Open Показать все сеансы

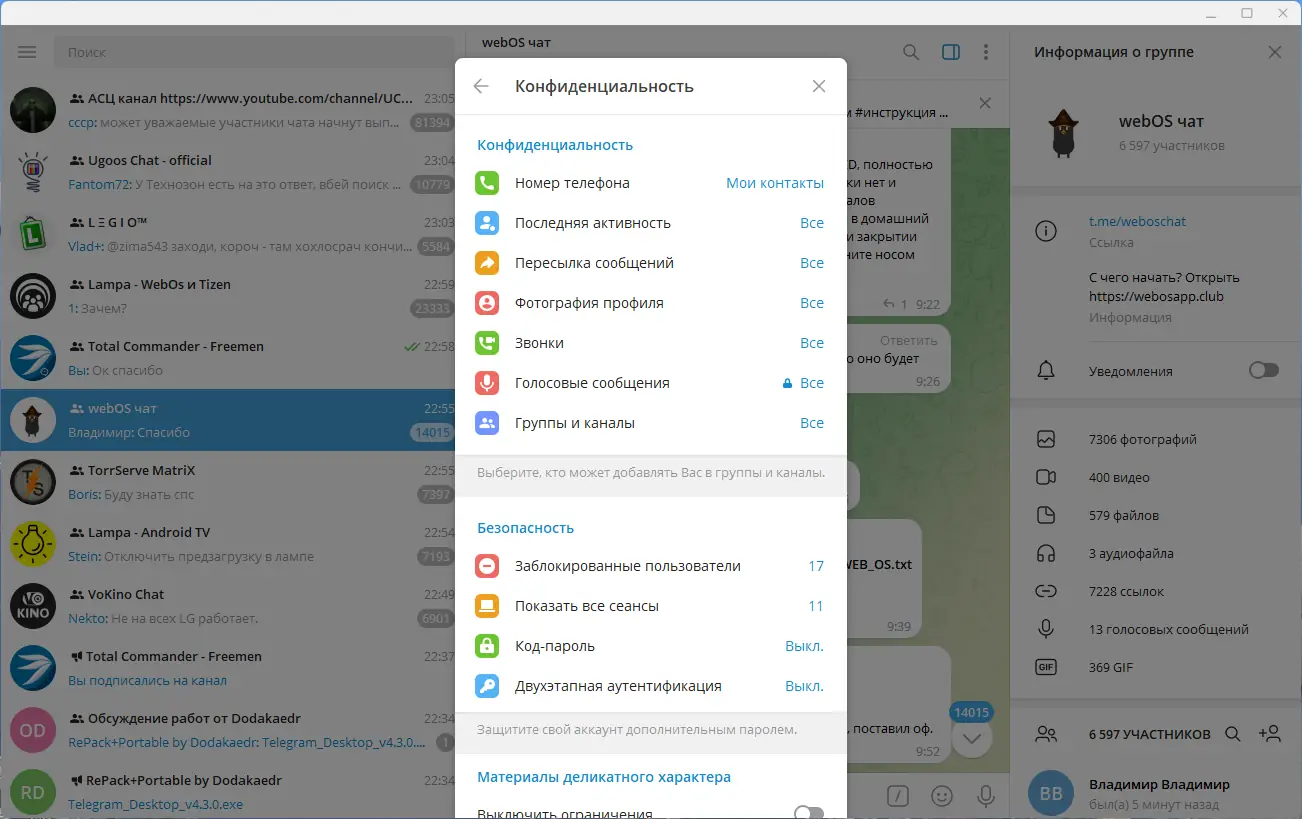650,606
